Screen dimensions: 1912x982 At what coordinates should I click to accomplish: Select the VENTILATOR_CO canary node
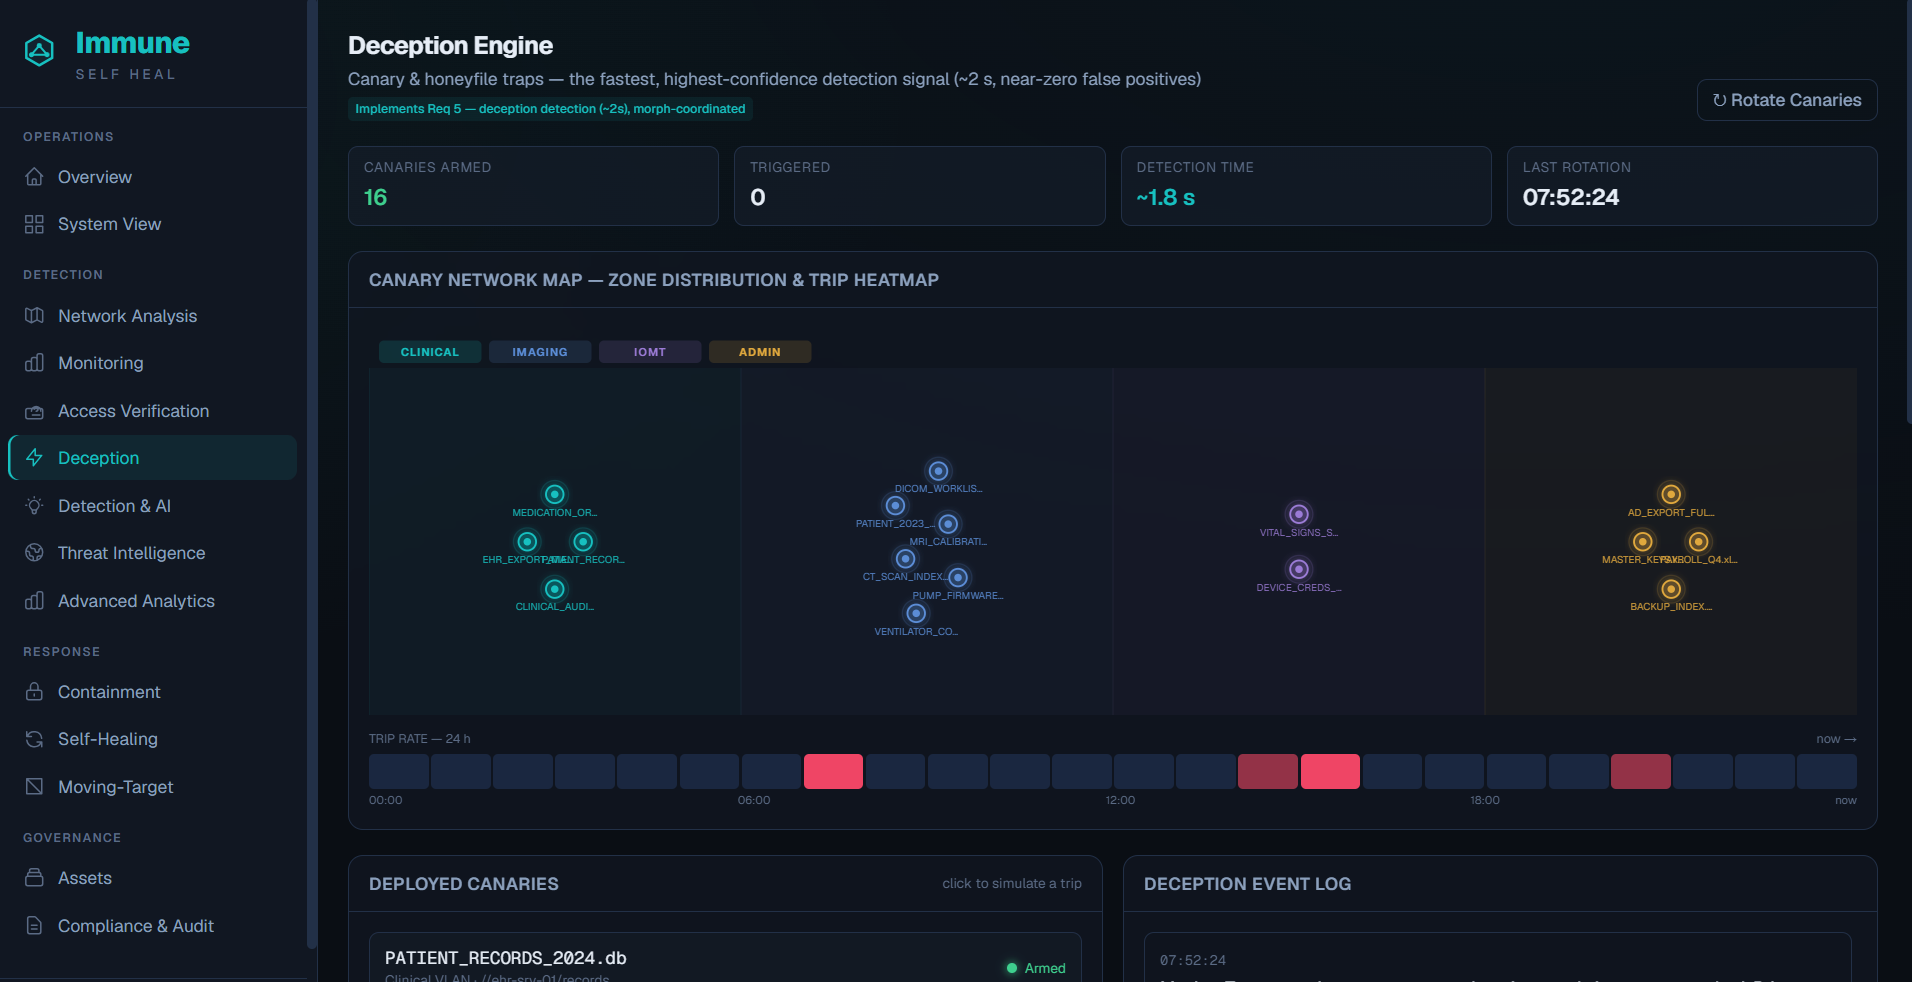pos(916,613)
